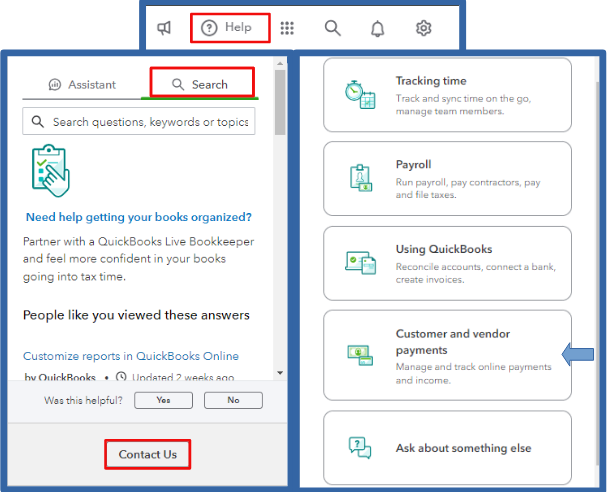Viewport: 607px width, 492px height.
Task: Open the Help menu in the toolbar
Action: pos(230,27)
